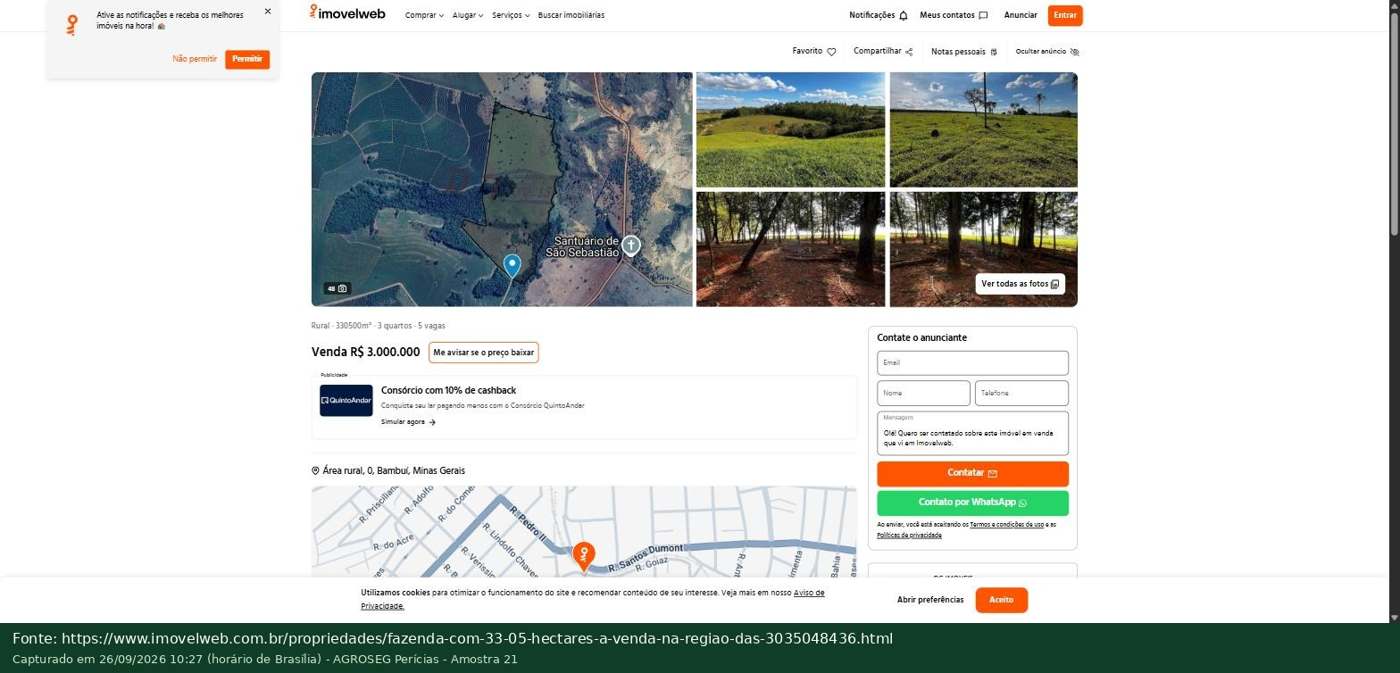Image resolution: width=1400 pixels, height=673 pixels.
Task: Open the shaded tree trunks photo beside map
Action: pyautogui.click(x=791, y=249)
